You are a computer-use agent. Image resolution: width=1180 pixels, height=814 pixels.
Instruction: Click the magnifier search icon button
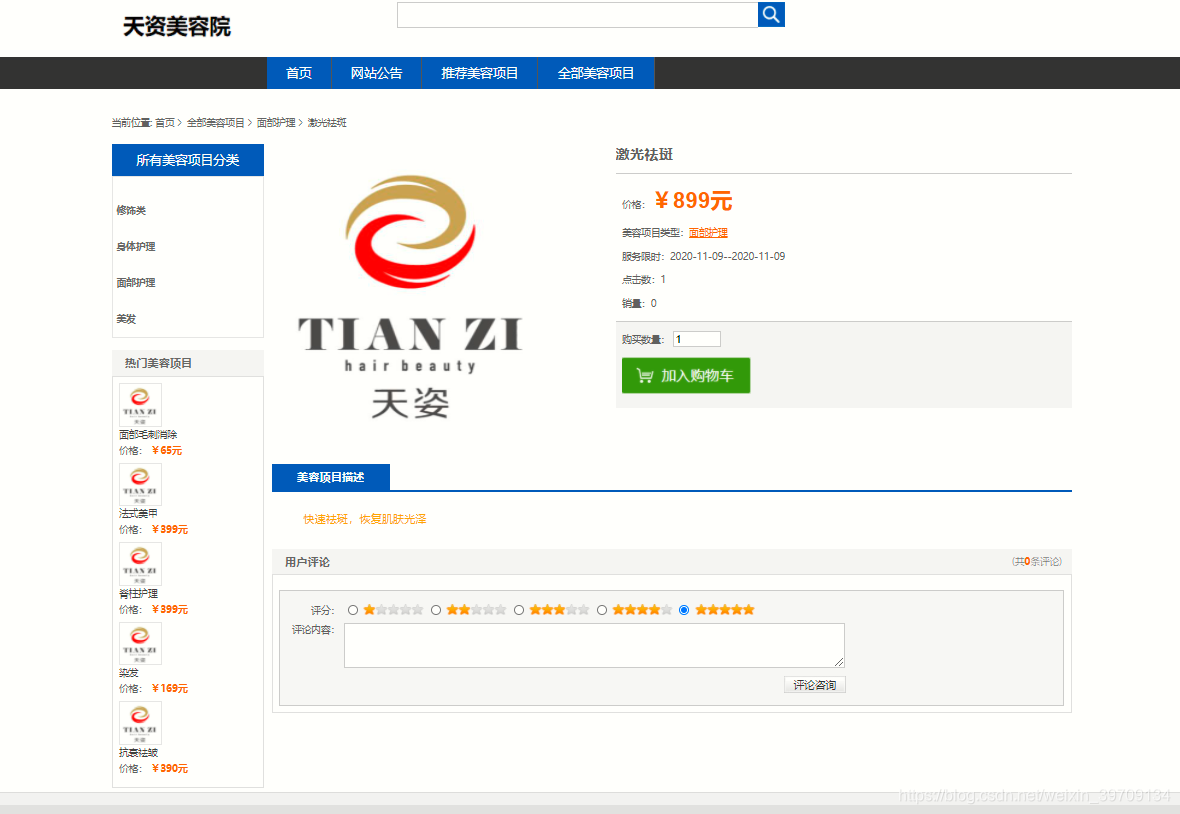[x=771, y=14]
